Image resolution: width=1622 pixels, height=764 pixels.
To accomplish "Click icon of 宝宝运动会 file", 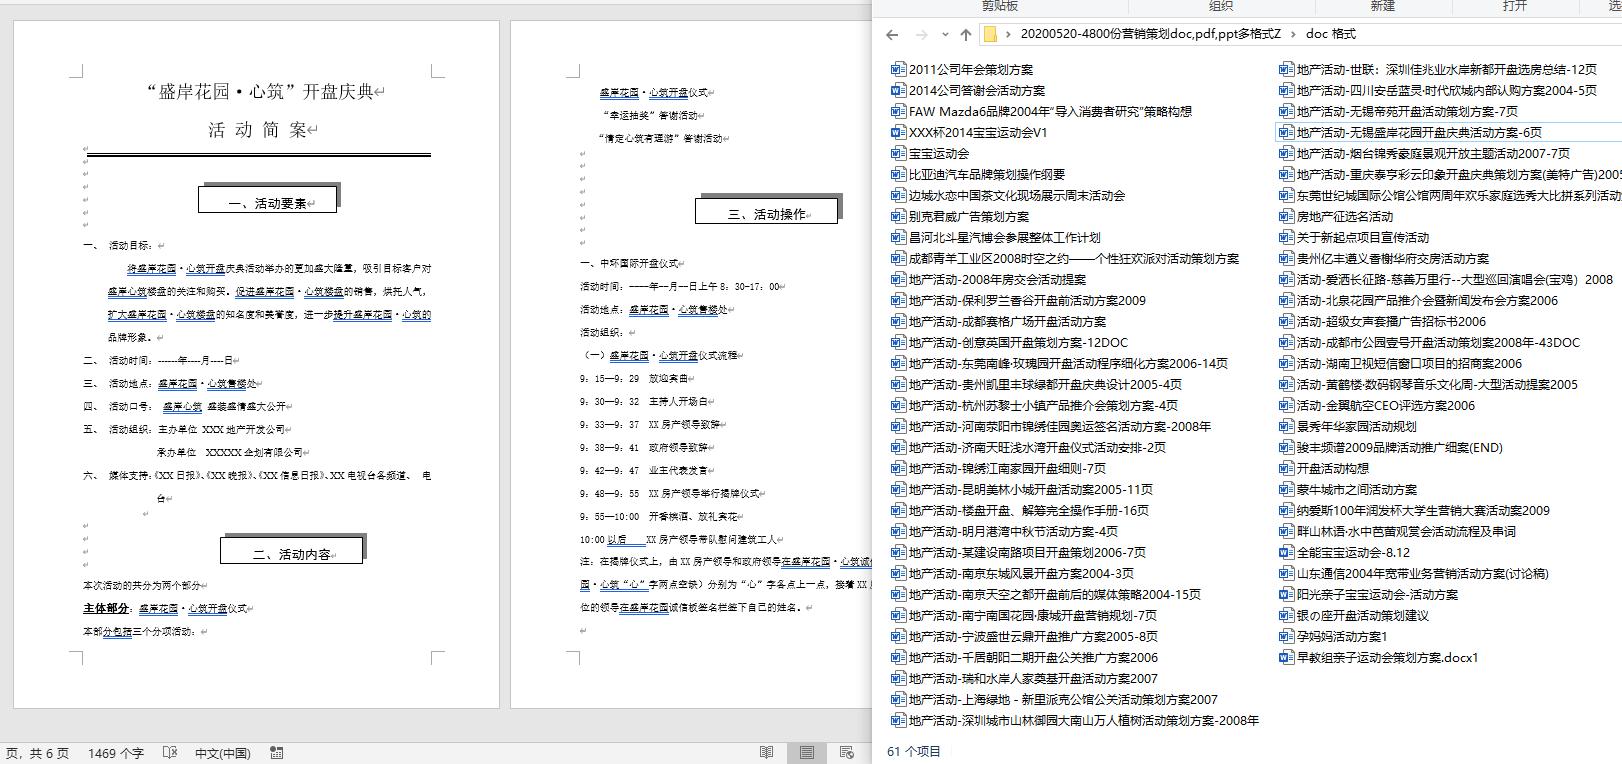I will click(898, 153).
